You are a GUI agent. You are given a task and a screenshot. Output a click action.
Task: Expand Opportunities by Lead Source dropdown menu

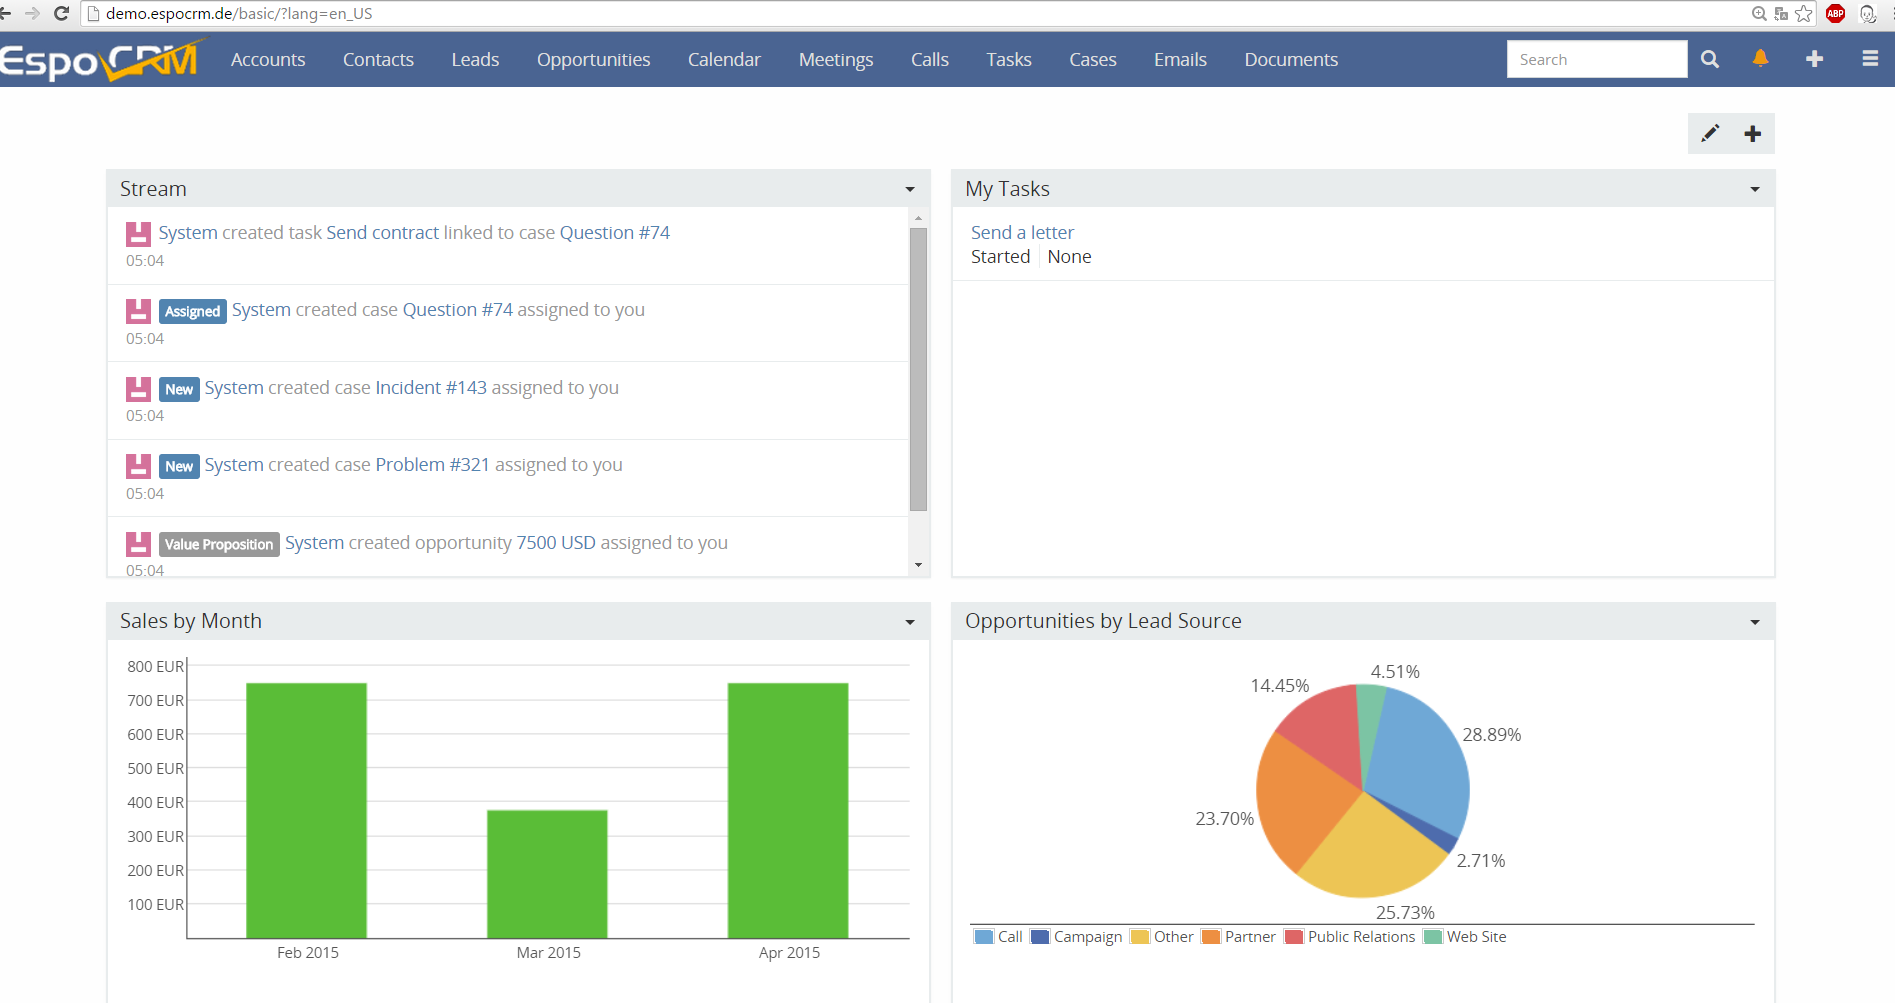point(1754,622)
